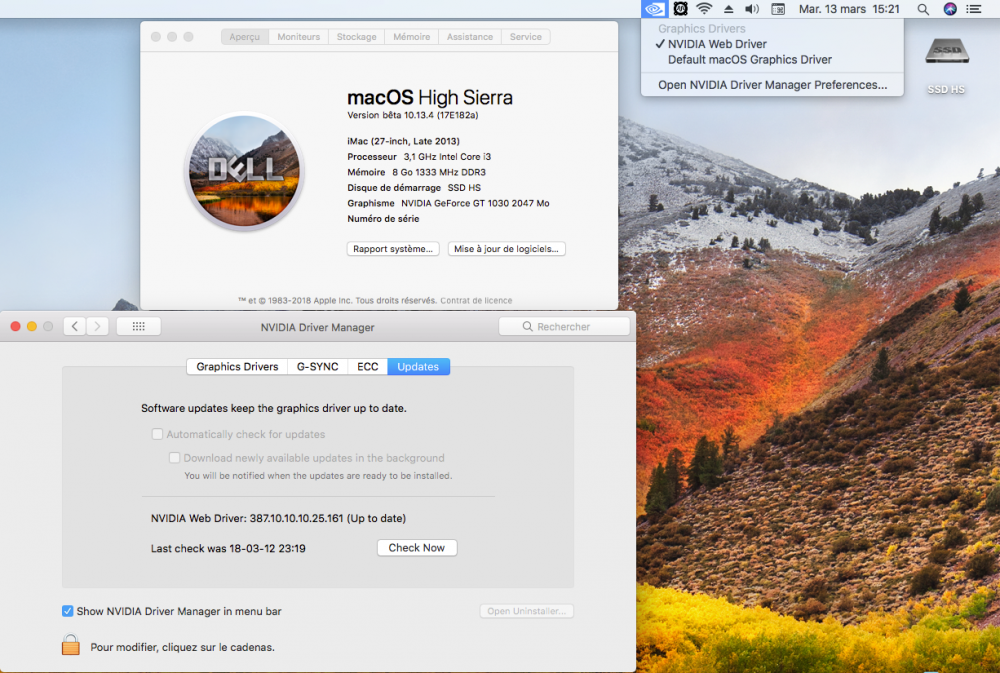This screenshot has width=1000, height=673.
Task: Click the Version bêta 10.13.4 text
Action: [413, 115]
